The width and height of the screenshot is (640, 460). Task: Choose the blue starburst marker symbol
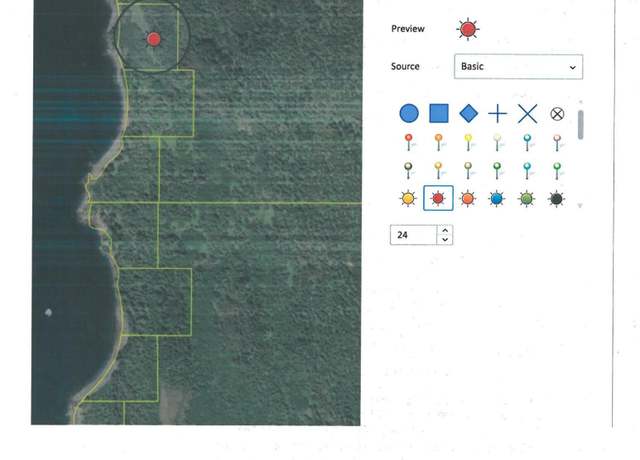[497, 199]
